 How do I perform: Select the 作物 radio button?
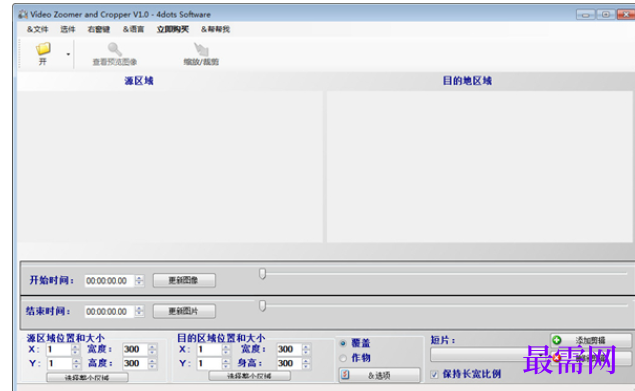[343, 358]
